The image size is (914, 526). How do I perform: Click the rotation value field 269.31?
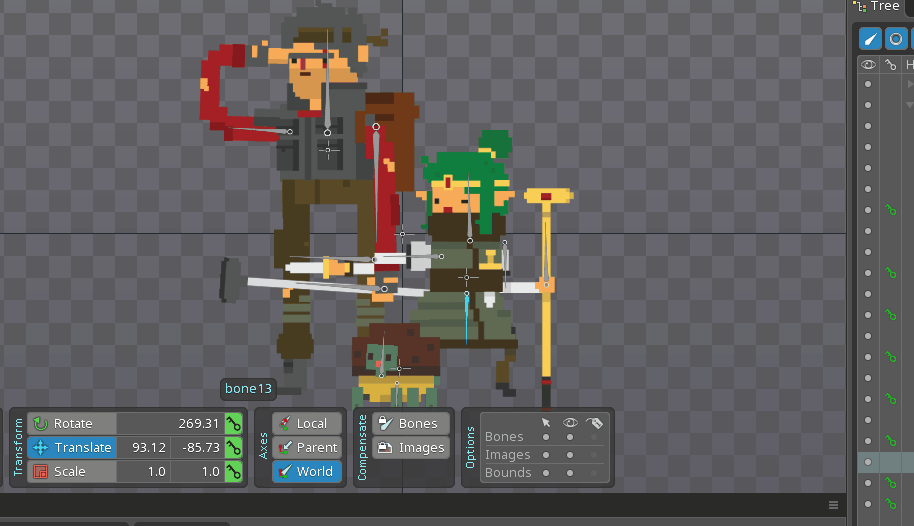click(x=170, y=423)
